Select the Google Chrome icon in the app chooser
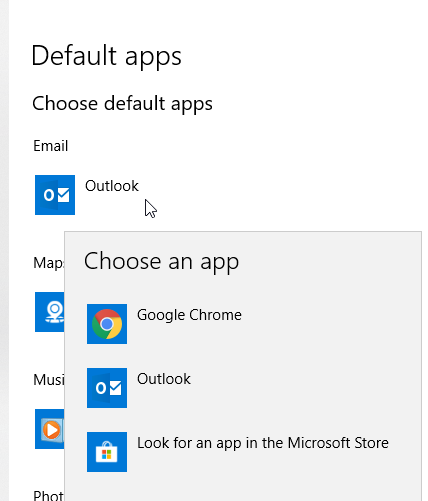 click(x=107, y=324)
